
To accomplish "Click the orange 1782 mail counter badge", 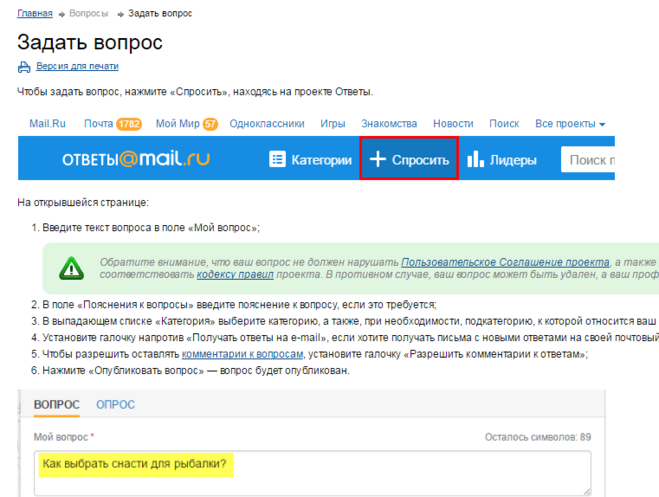I will coord(129,124).
